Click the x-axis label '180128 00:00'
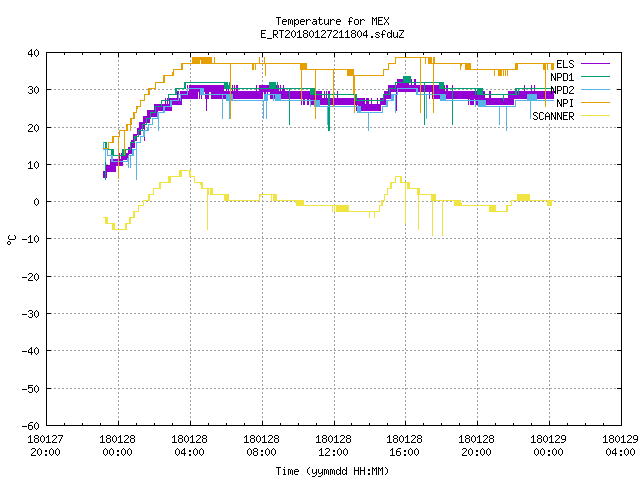This screenshot has width=640, height=480. [118, 446]
